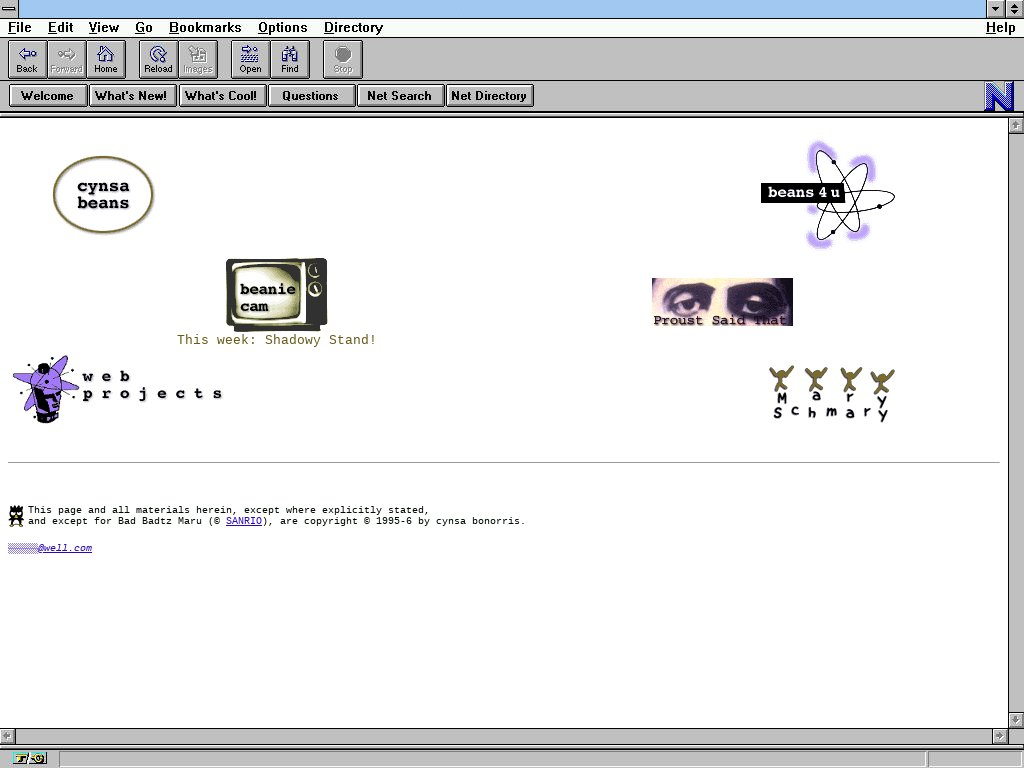This screenshot has width=1024, height=768.
Task: Click the horizontal scrollbar right arrow
Action: 998,736
